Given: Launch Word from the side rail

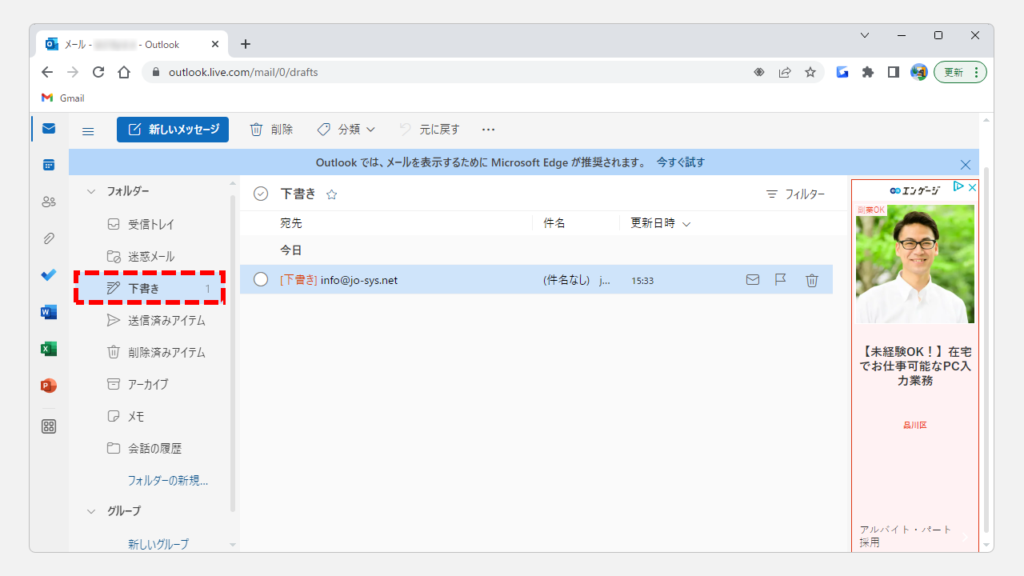Looking at the screenshot, I should click(x=48, y=312).
